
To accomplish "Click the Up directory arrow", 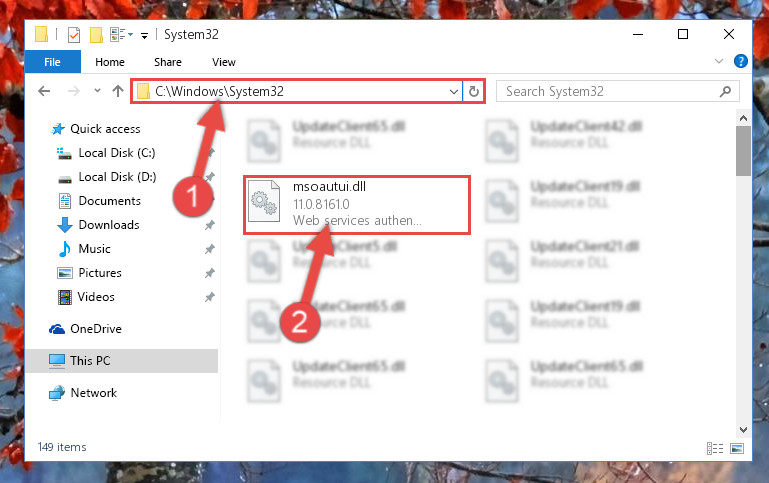I will click(x=118, y=91).
